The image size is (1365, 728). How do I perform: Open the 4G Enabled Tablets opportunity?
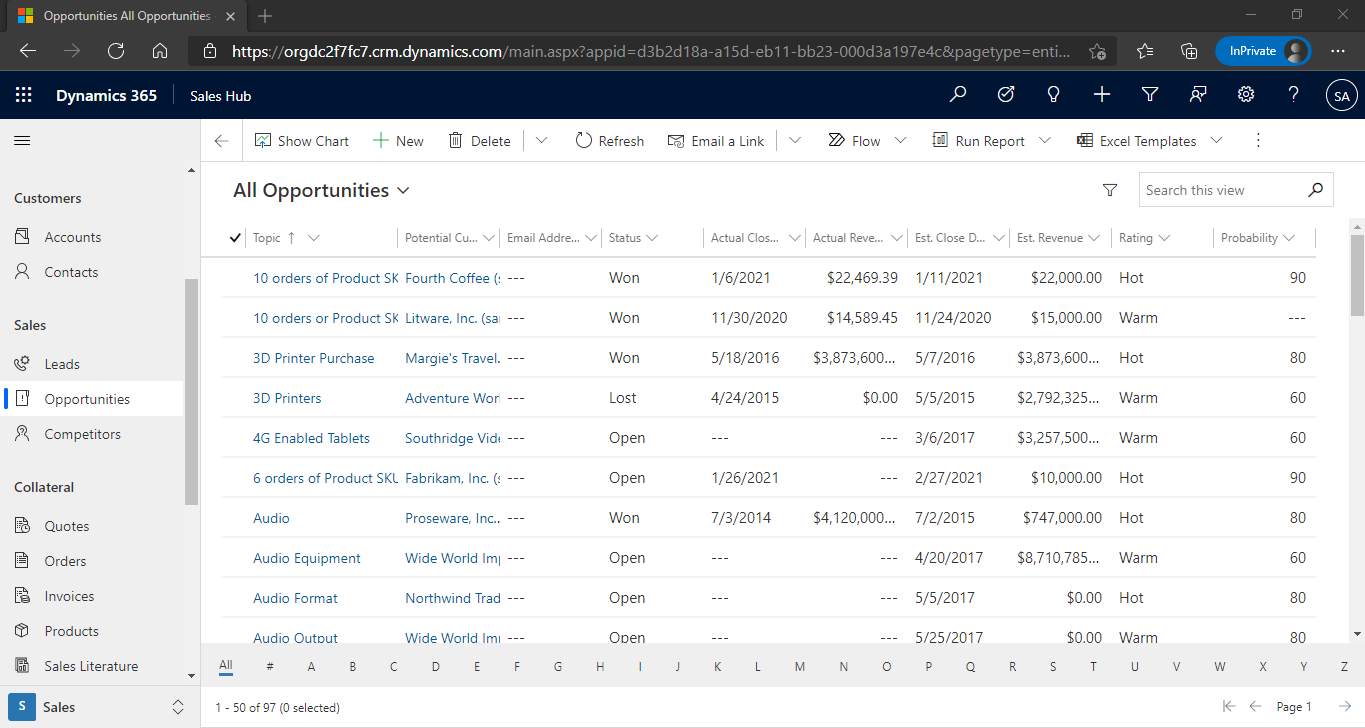coord(311,438)
